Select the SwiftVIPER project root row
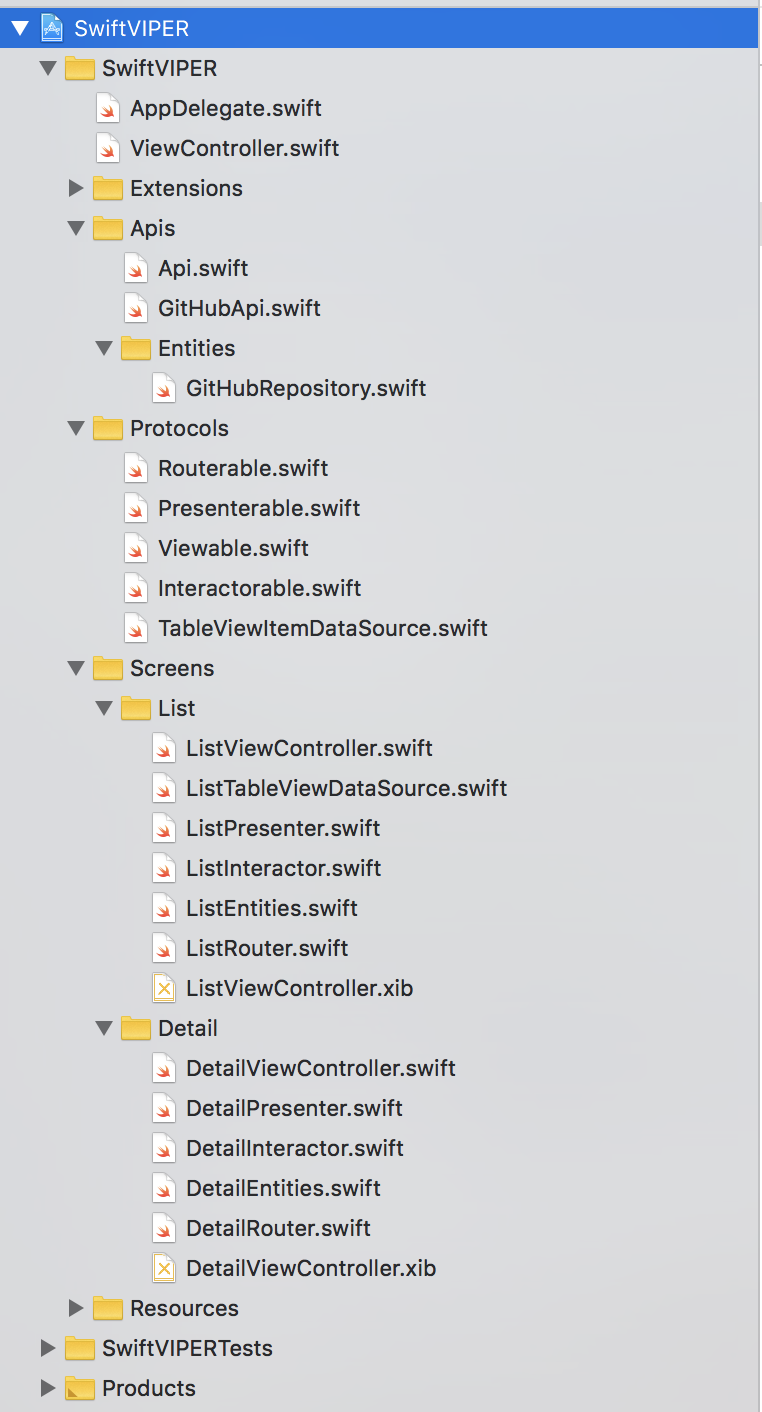The height and width of the screenshot is (1412, 762). click(x=379, y=28)
